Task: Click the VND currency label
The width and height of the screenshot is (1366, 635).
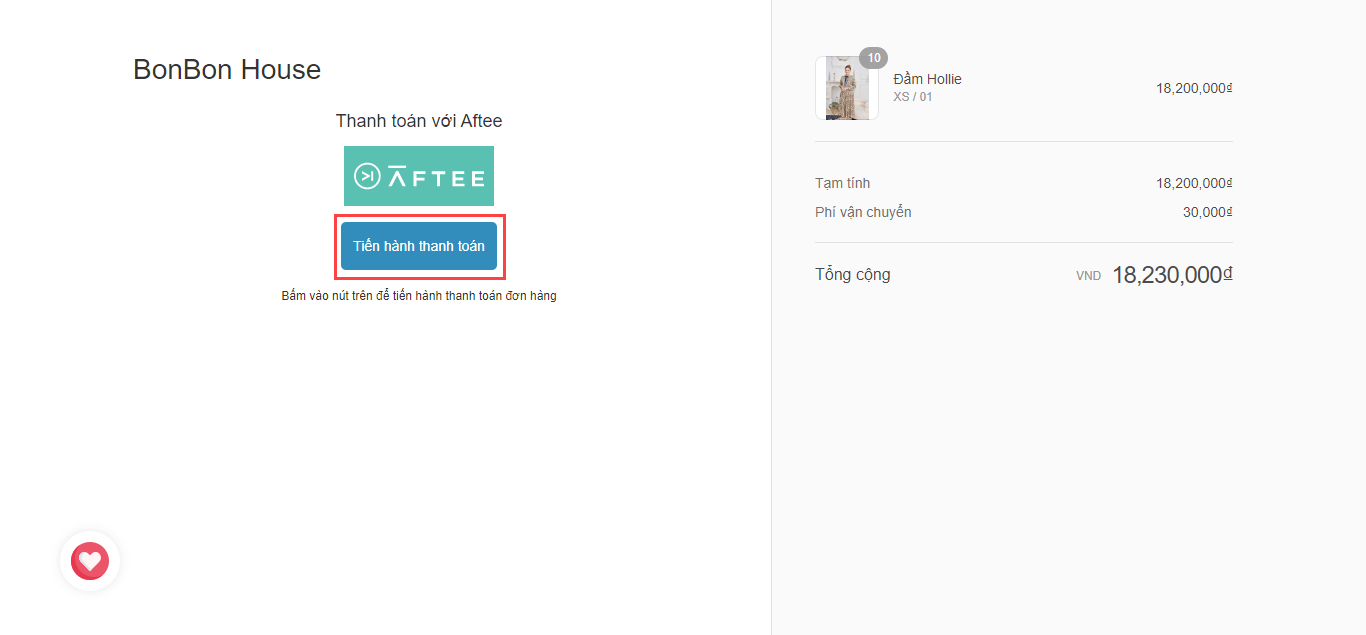Action: [x=1088, y=276]
